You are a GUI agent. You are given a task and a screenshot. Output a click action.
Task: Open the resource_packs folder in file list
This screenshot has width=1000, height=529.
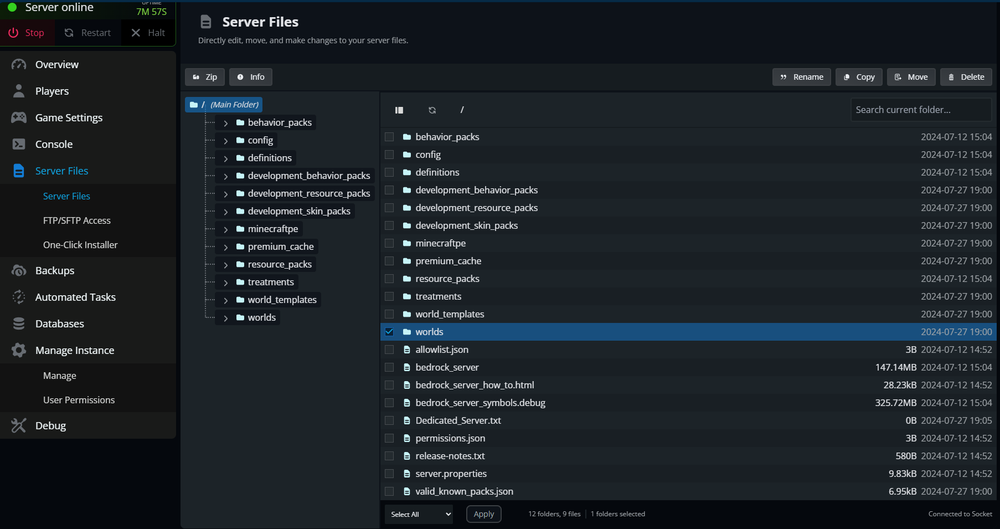point(447,279)
